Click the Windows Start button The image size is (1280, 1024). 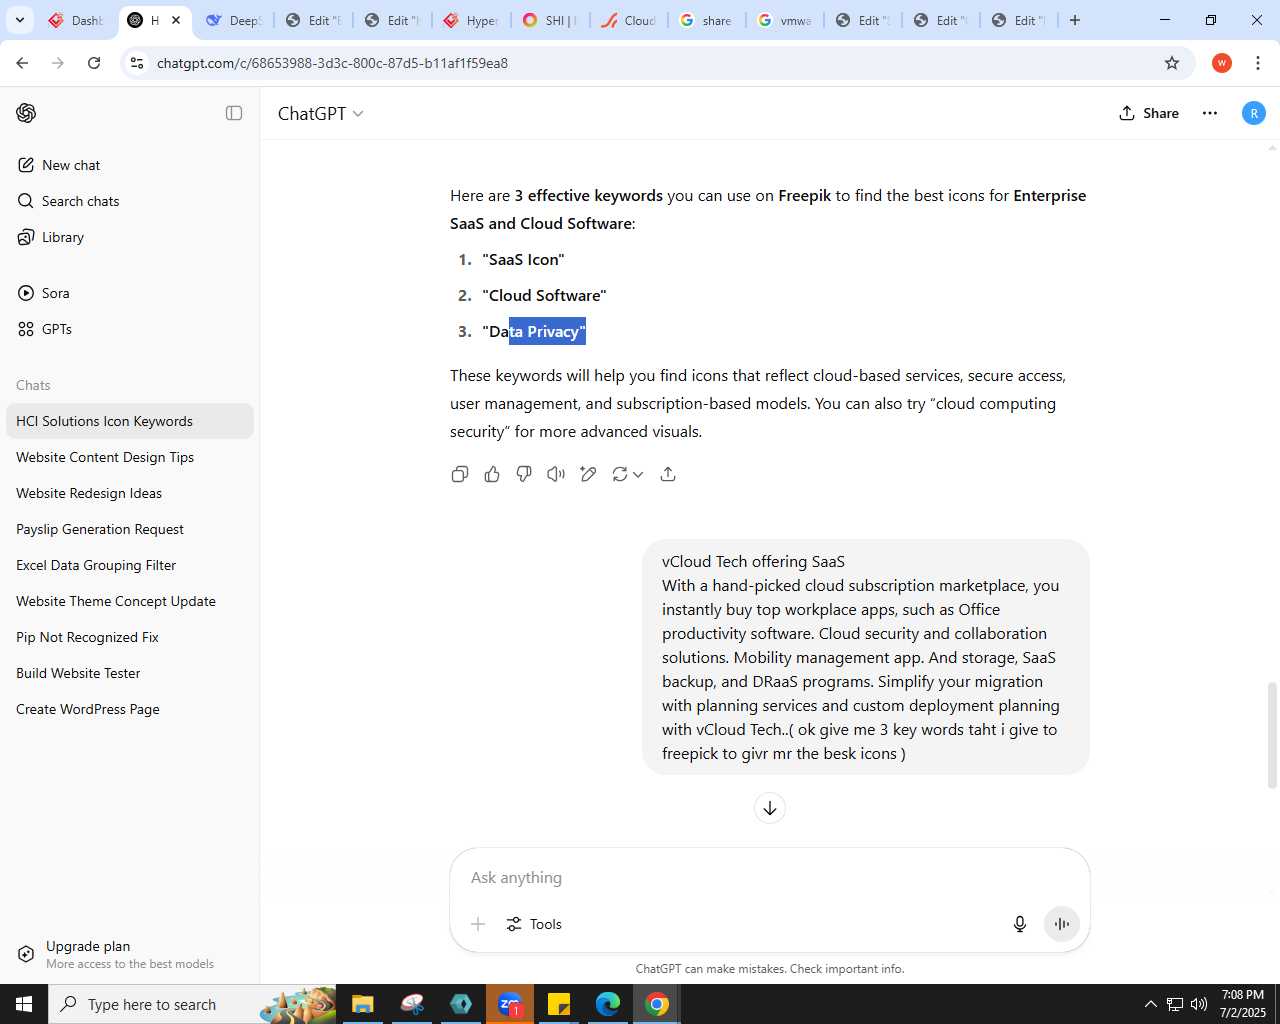pos(24,1004)
